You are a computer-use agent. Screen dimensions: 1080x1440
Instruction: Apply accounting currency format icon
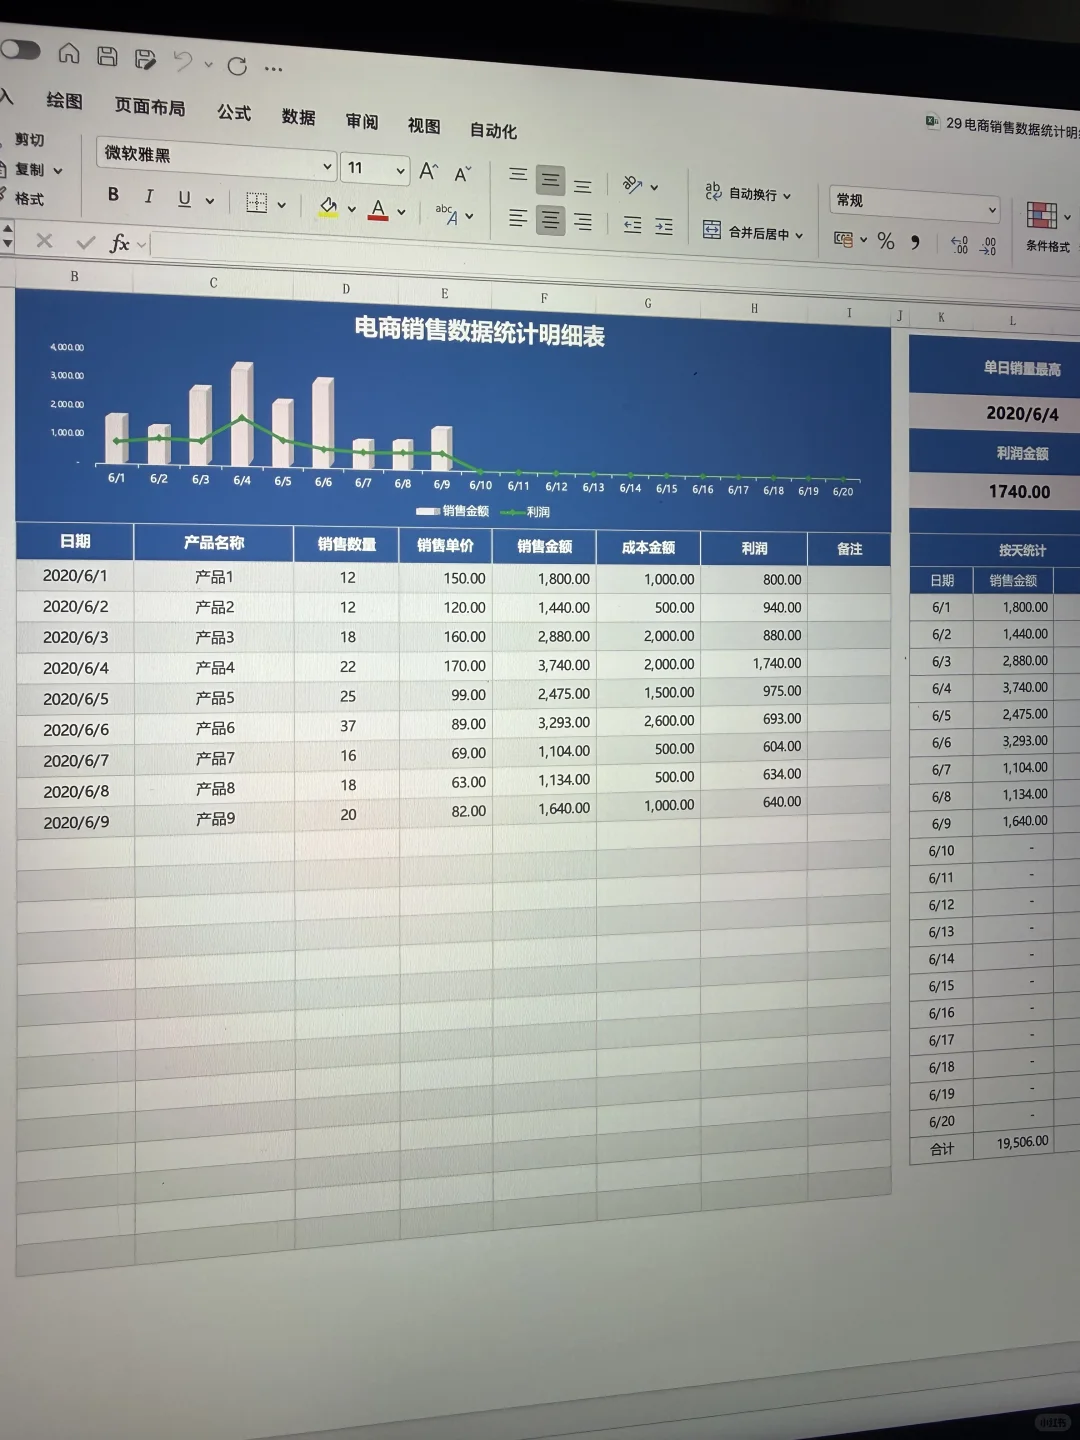(x=844, y=239)
